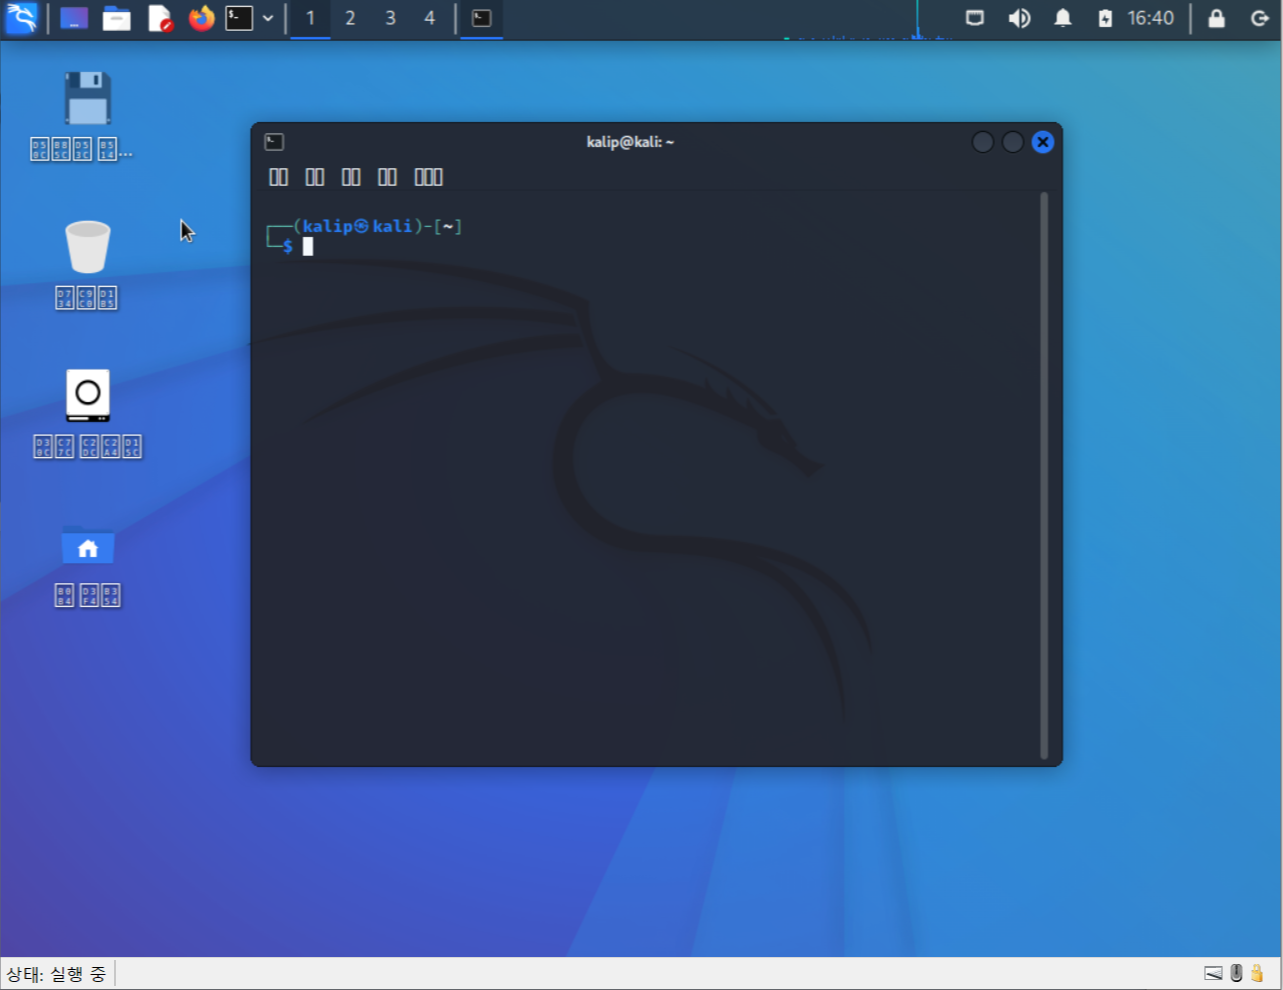Close the terminal with blue X button
This screenshot has height=990, width=1283.
1043,142
